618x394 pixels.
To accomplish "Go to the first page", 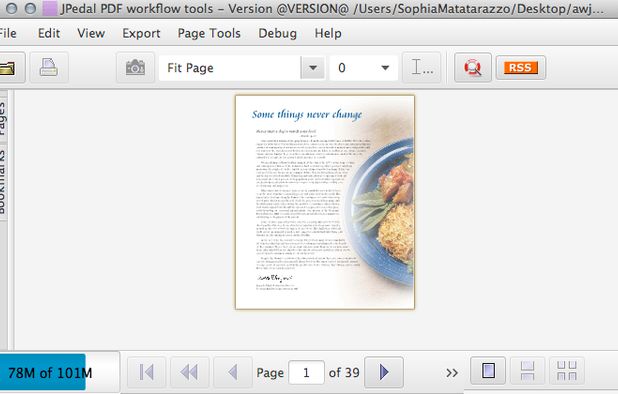I will coord(146,372).
